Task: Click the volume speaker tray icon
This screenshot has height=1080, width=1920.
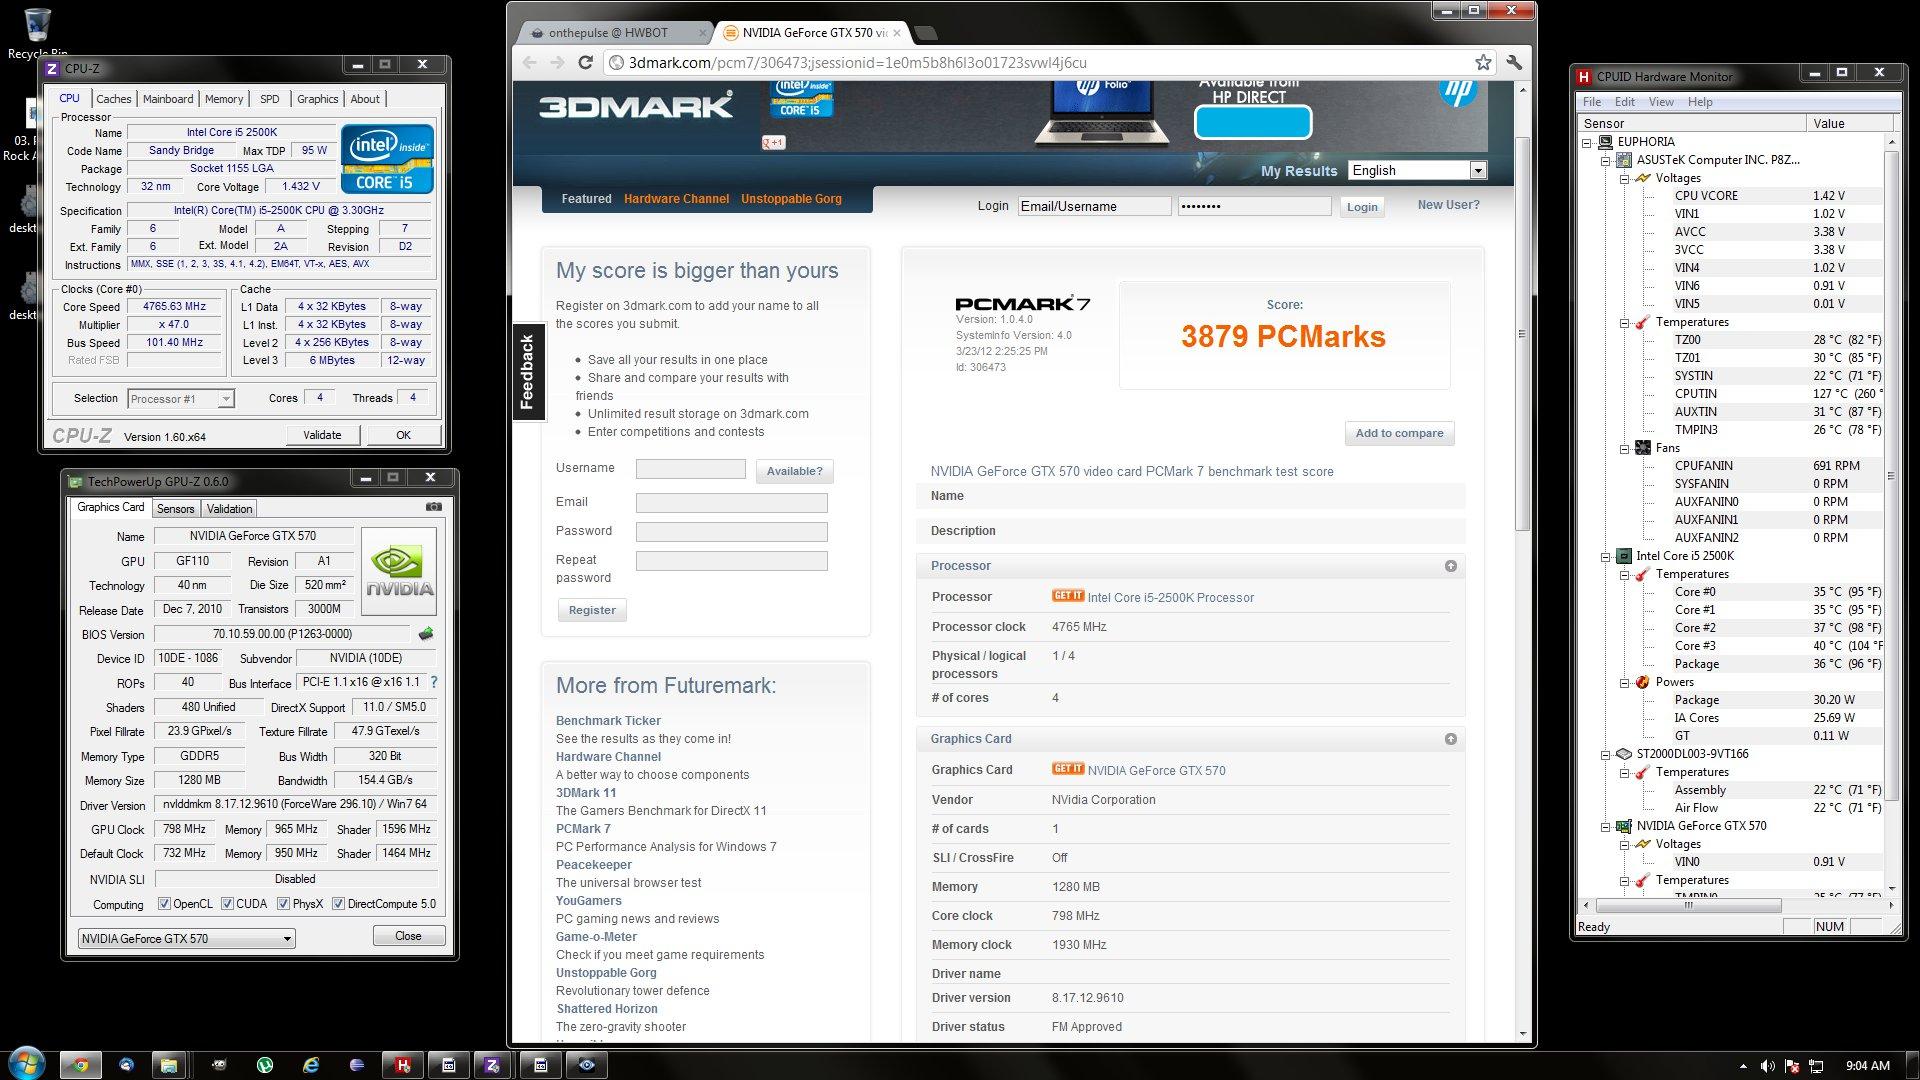Action: point(1767,1066)
